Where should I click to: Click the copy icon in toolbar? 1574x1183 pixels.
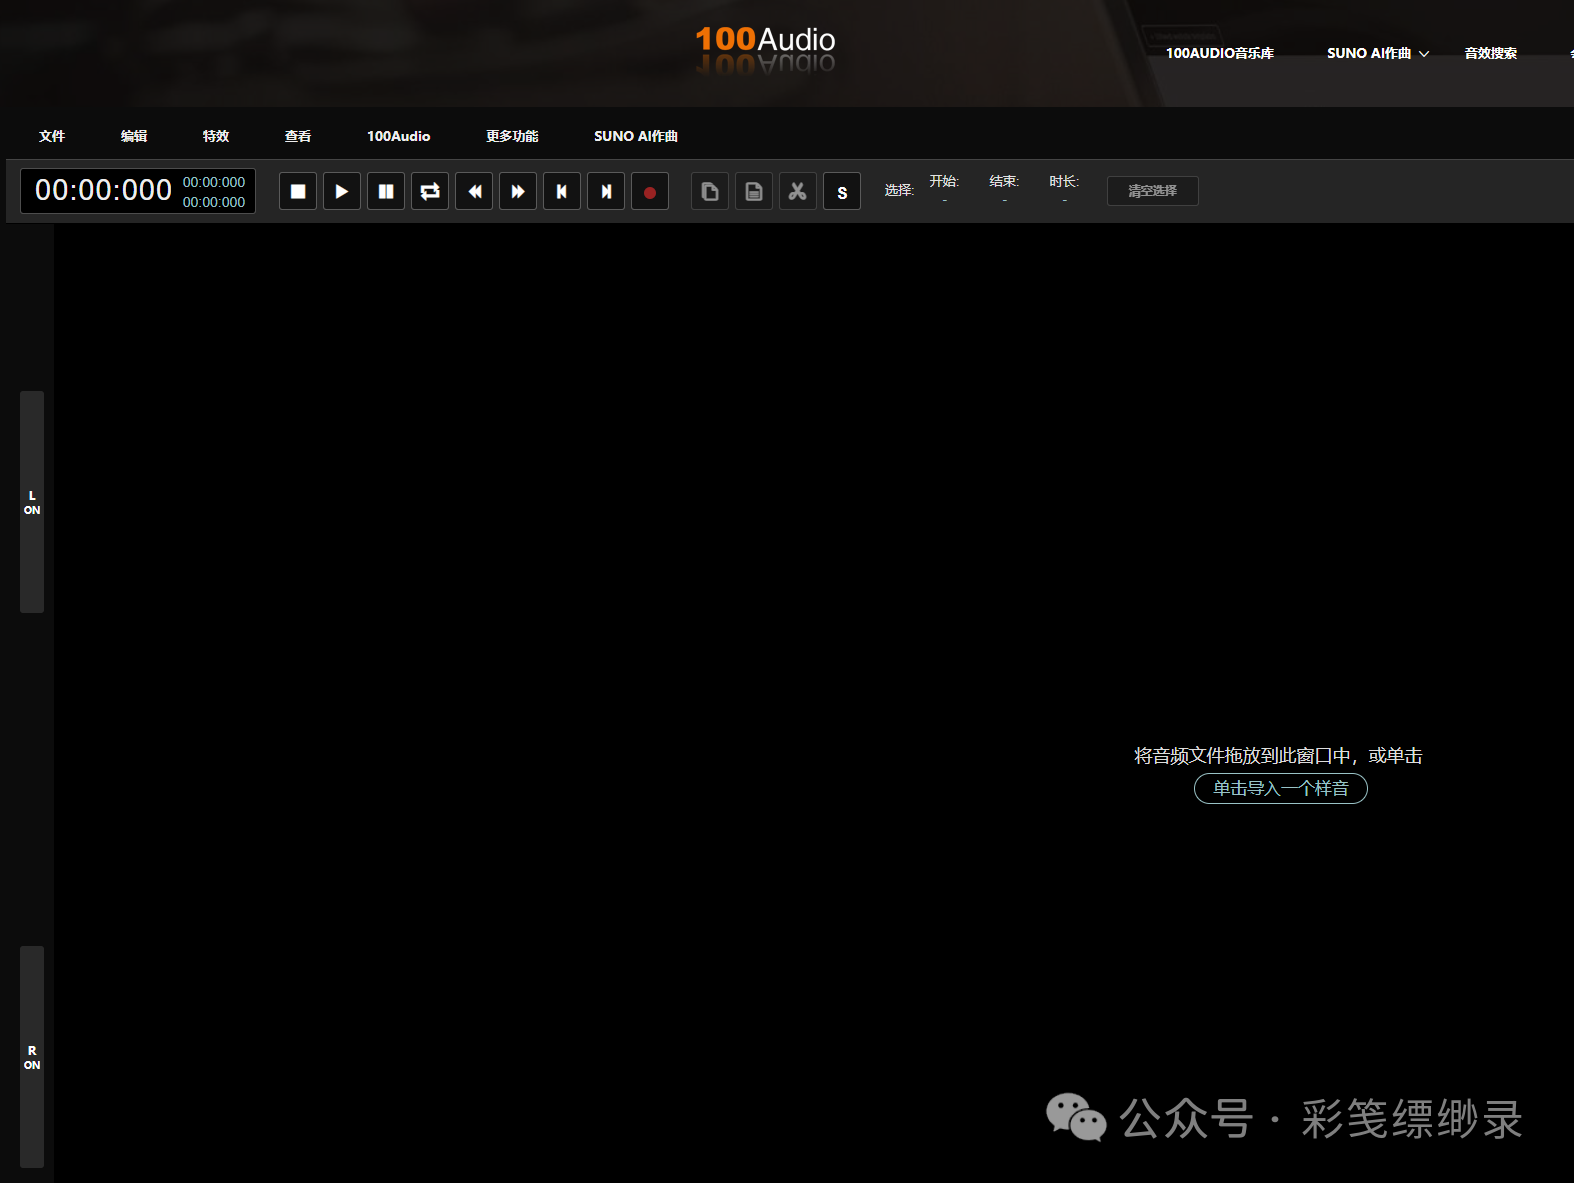click(x=710, y=191)
